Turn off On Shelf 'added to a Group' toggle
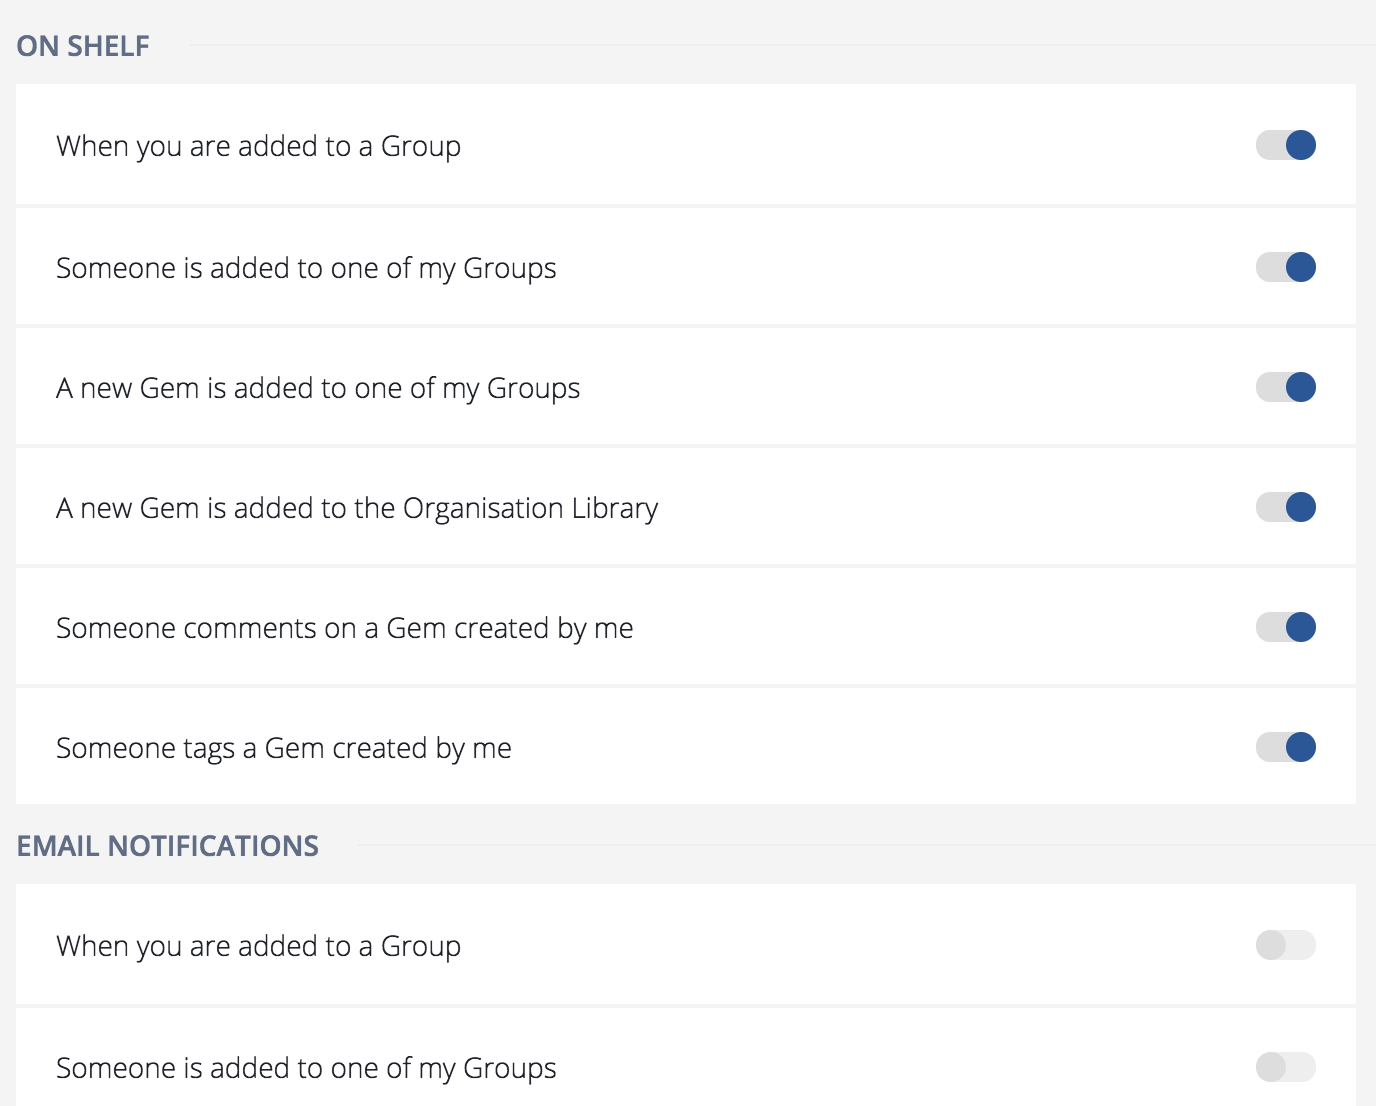 (1286, 145)
